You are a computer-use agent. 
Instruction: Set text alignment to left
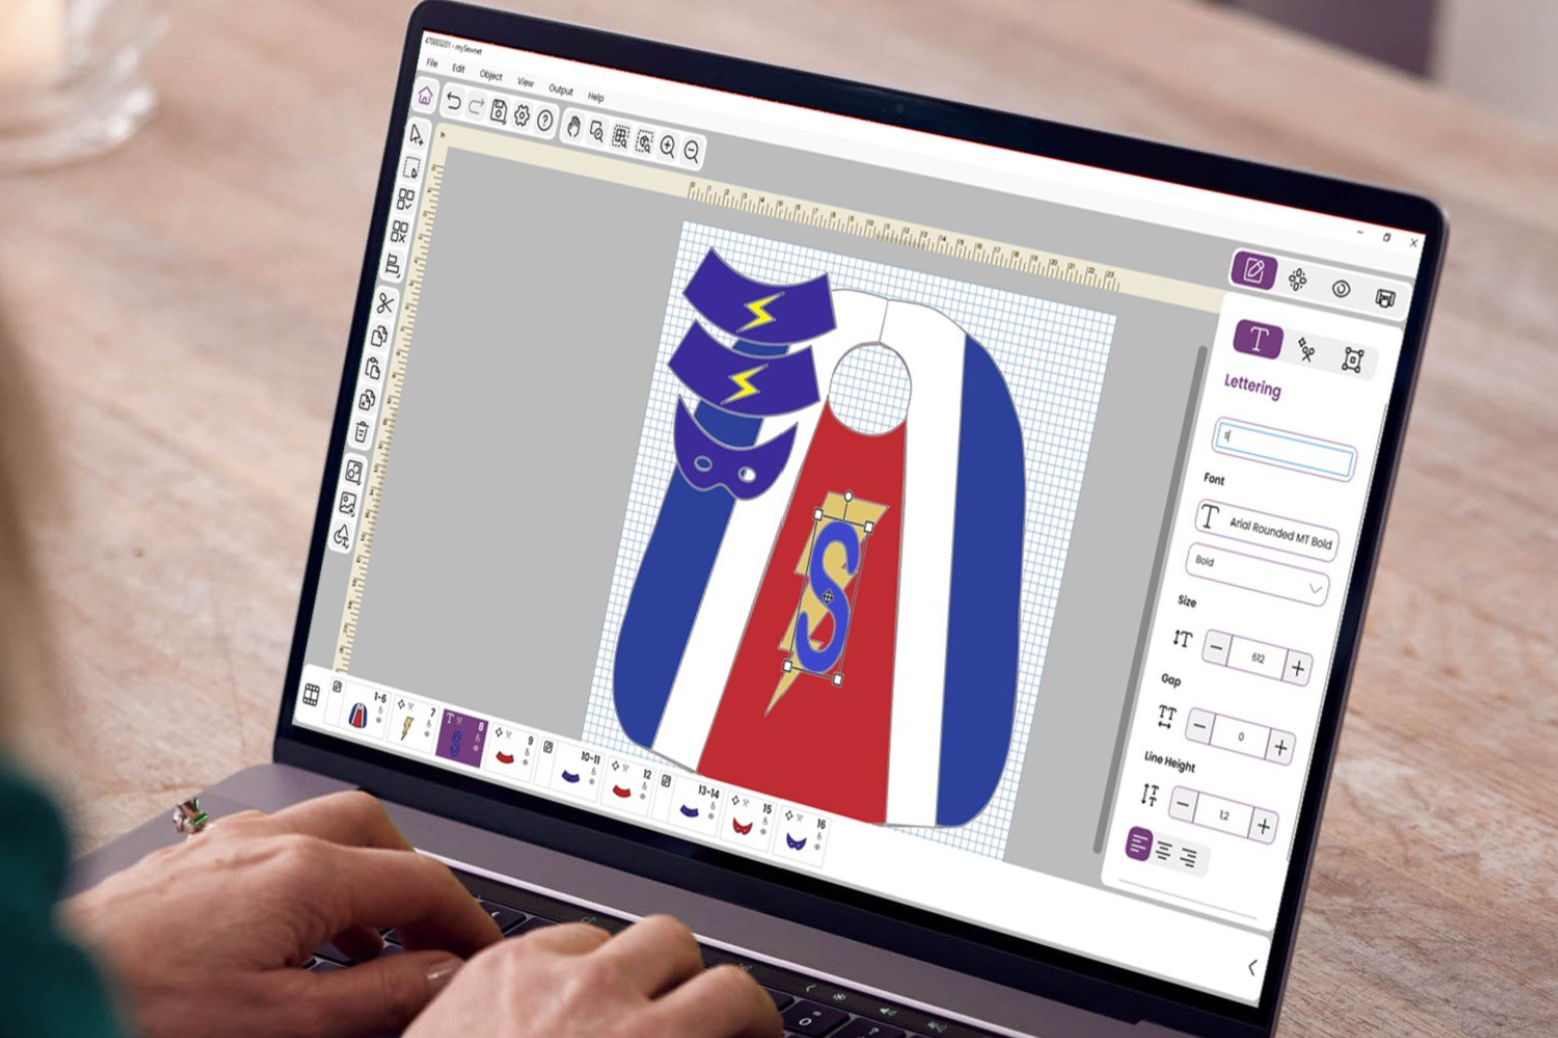(x=1138, y=844)
